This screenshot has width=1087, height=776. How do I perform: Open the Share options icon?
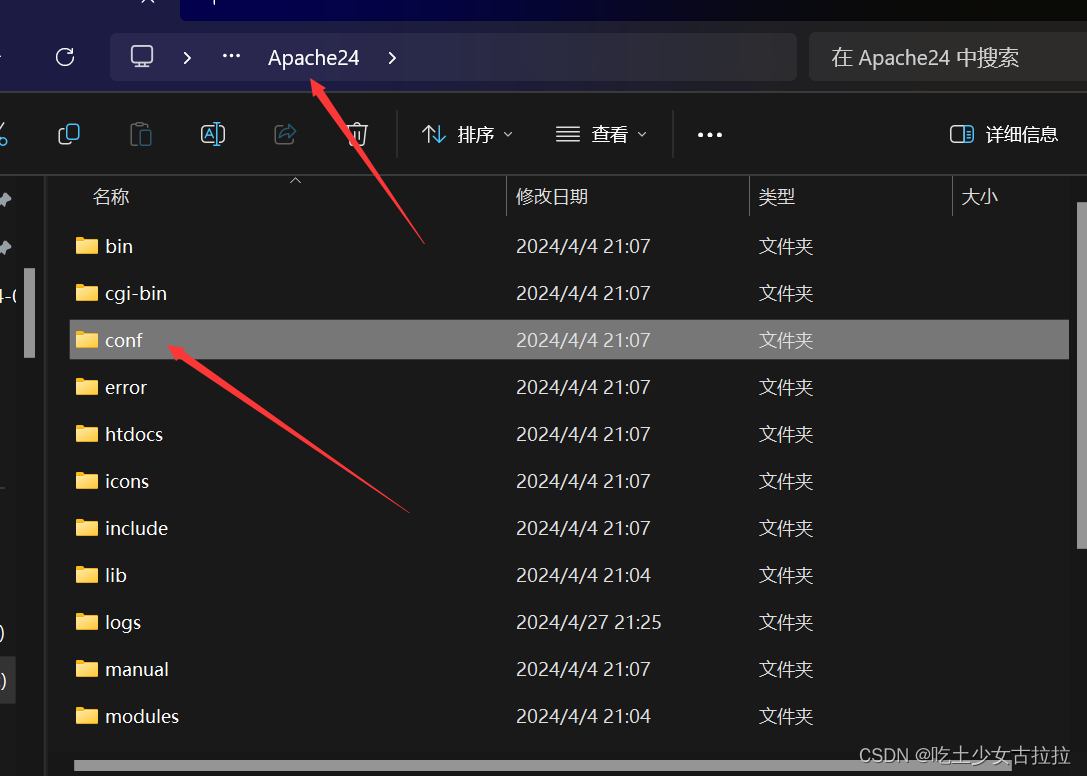(285, 133)
